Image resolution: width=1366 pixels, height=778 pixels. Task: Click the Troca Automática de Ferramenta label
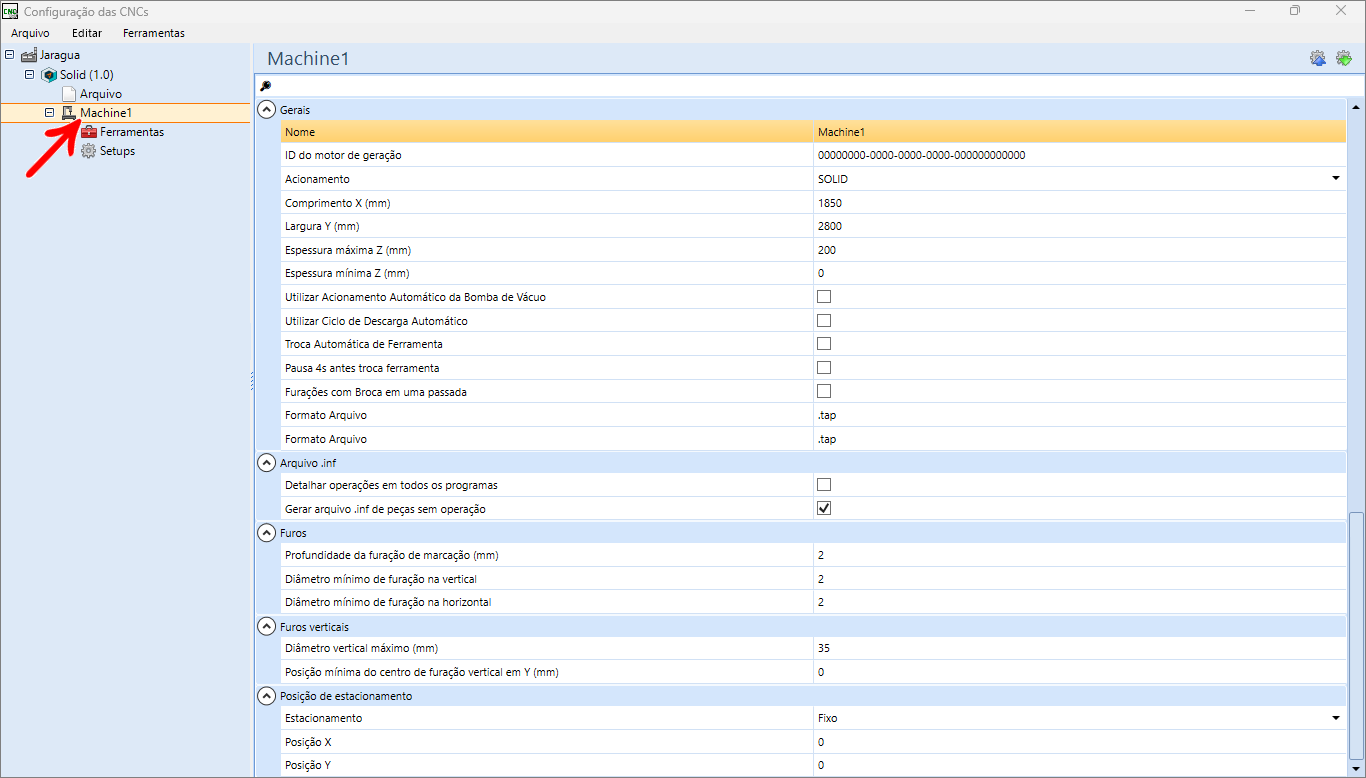(363, 344)
